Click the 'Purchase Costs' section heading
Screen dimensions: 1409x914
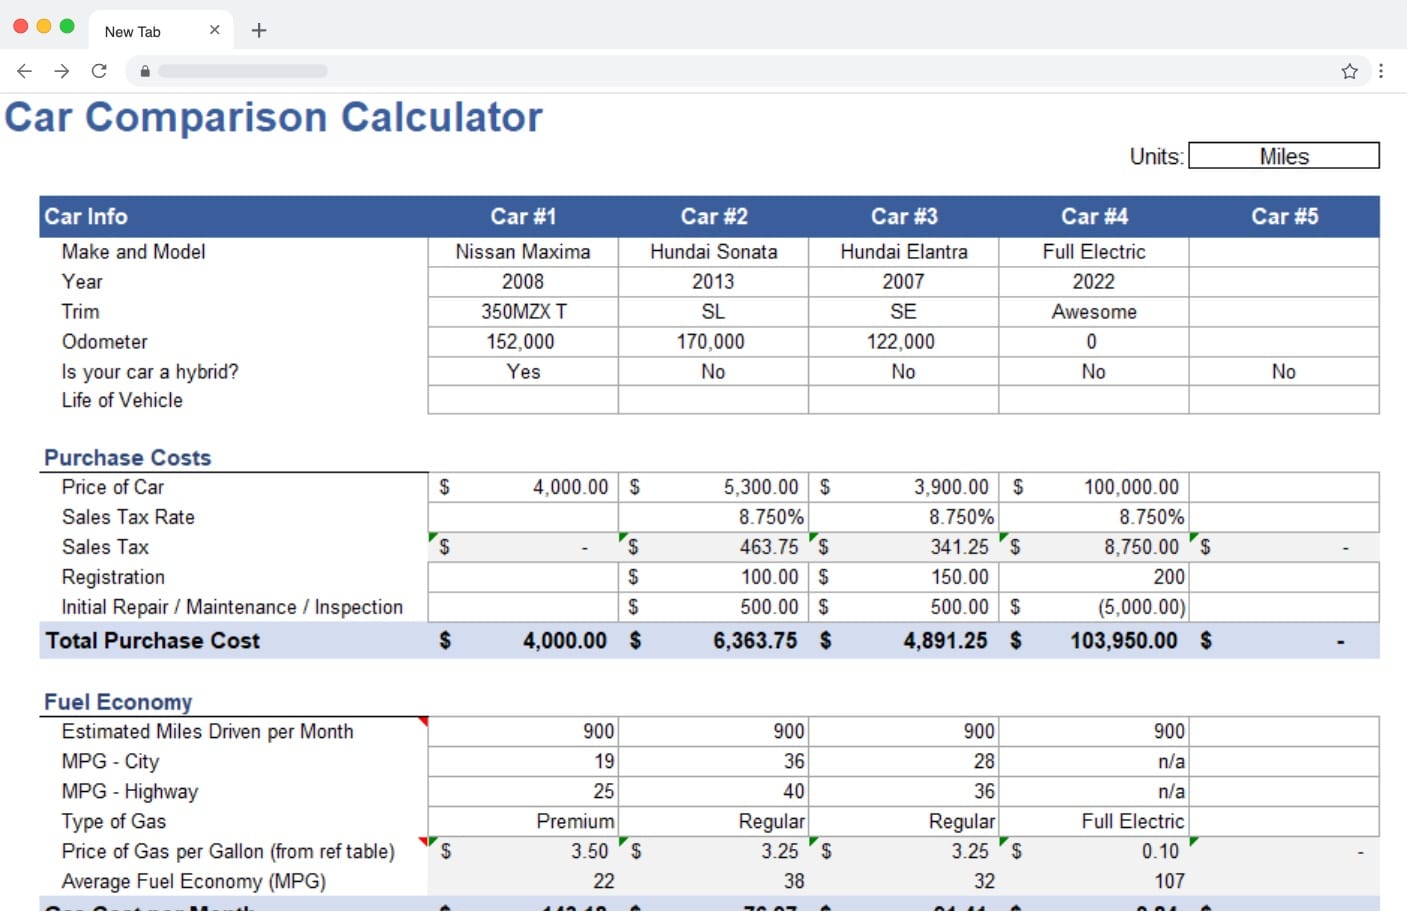(x=127, y=458)
